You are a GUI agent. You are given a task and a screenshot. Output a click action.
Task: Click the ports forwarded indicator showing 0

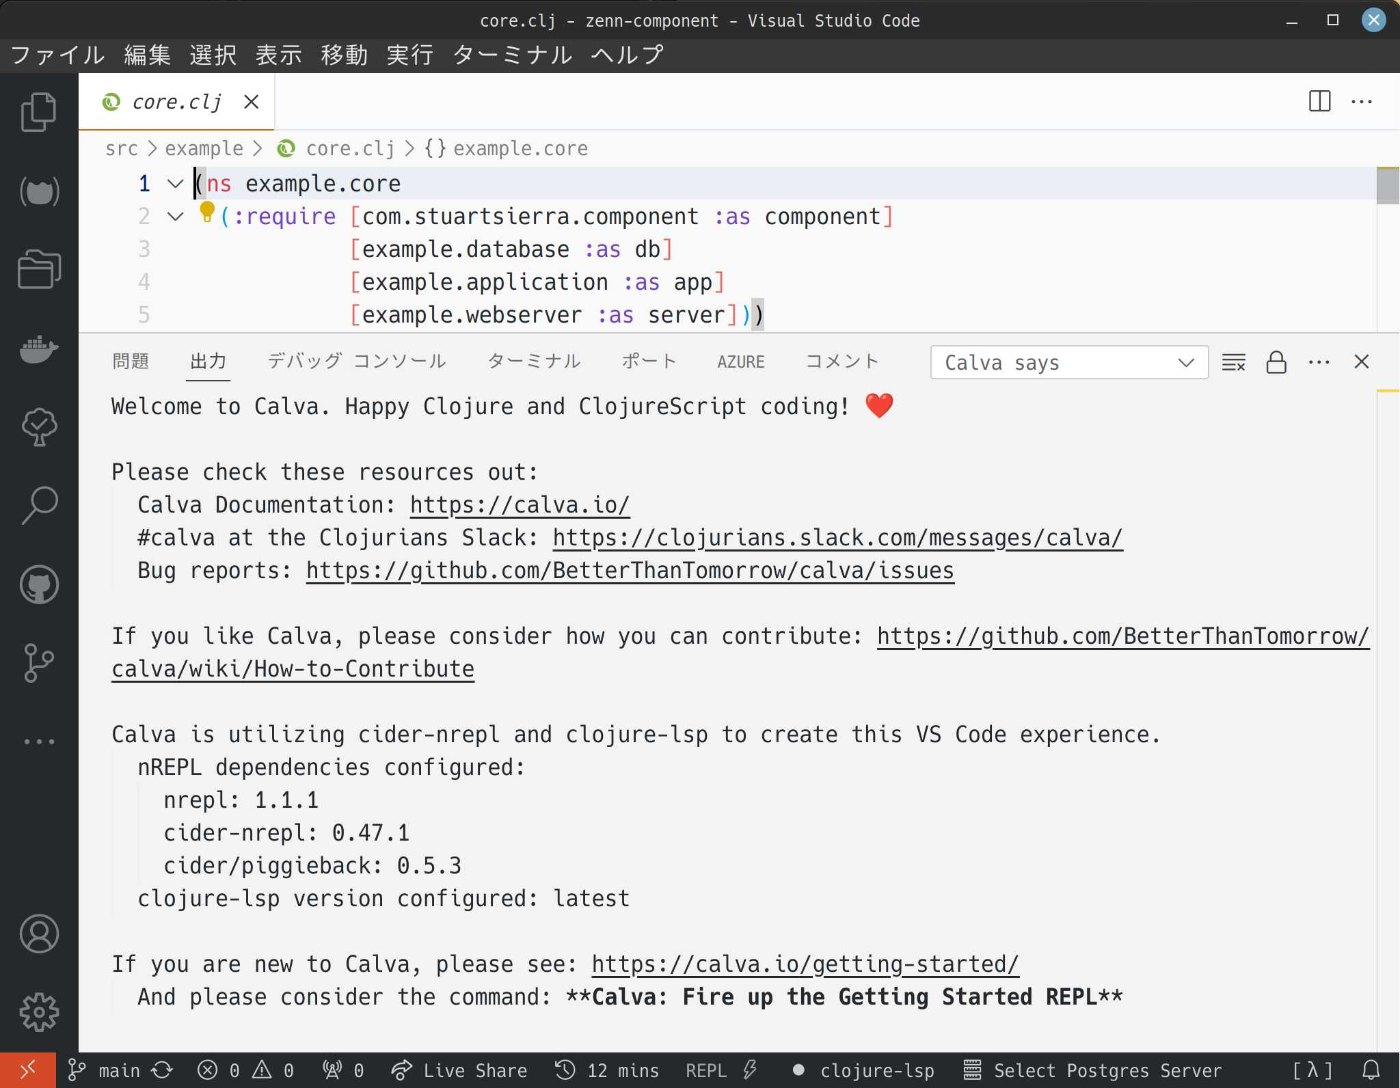pyautogui.click(x=343, y=1070)
